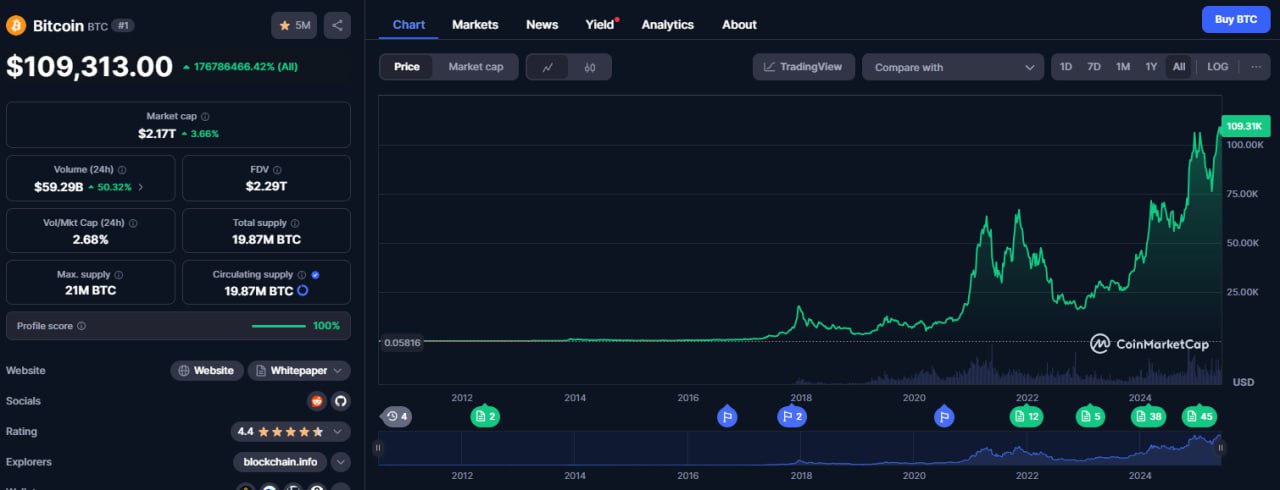Screen dimensions: 1280x490
Task: Open the three-dots more chart options
Action: click(1256, 67)
